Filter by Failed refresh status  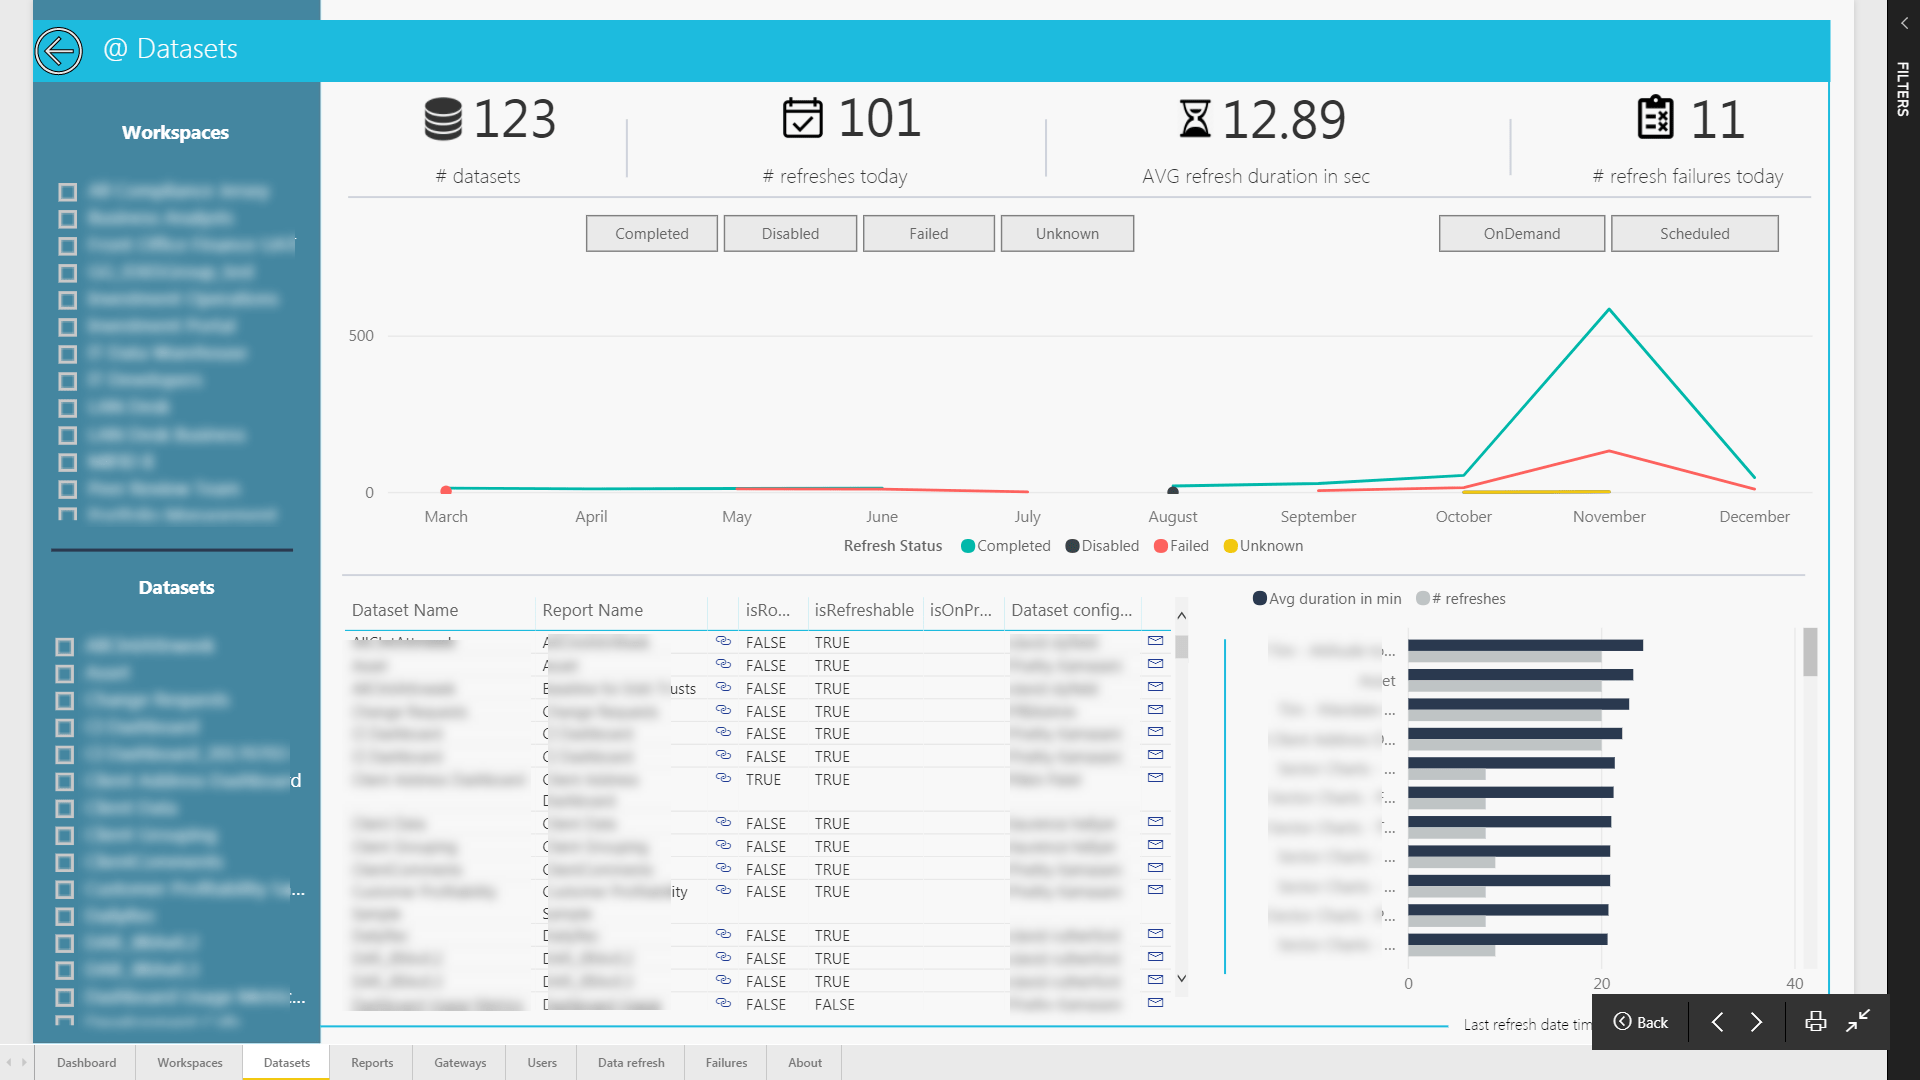coord(928,233)
